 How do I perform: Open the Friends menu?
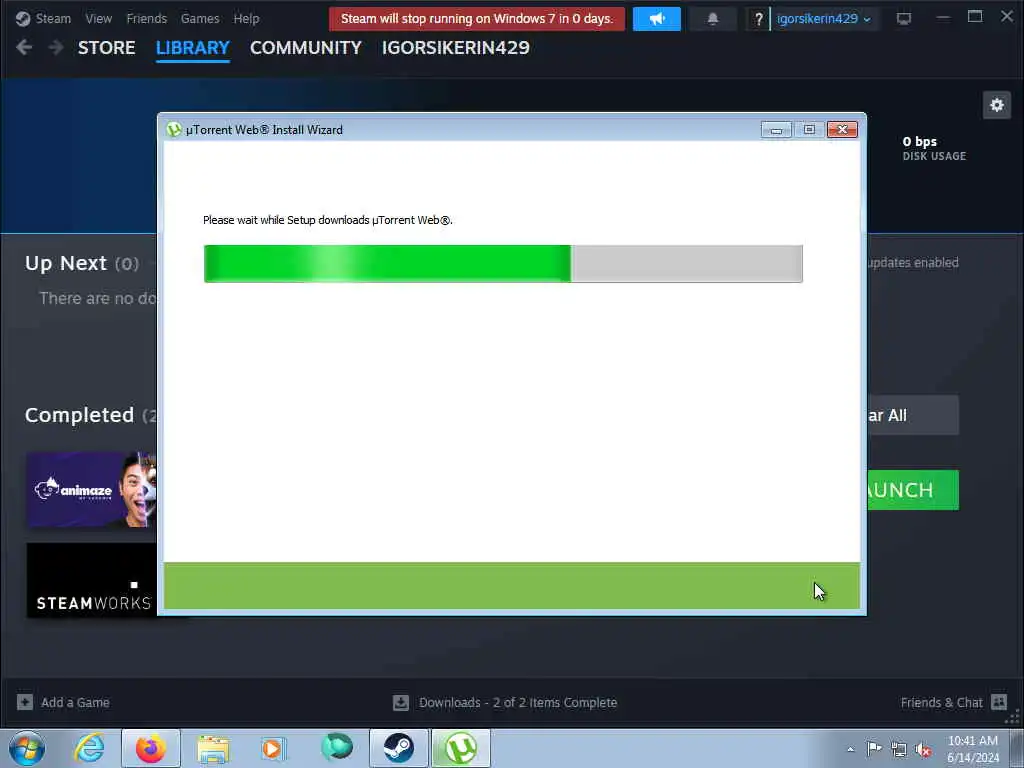click(146, 18)
